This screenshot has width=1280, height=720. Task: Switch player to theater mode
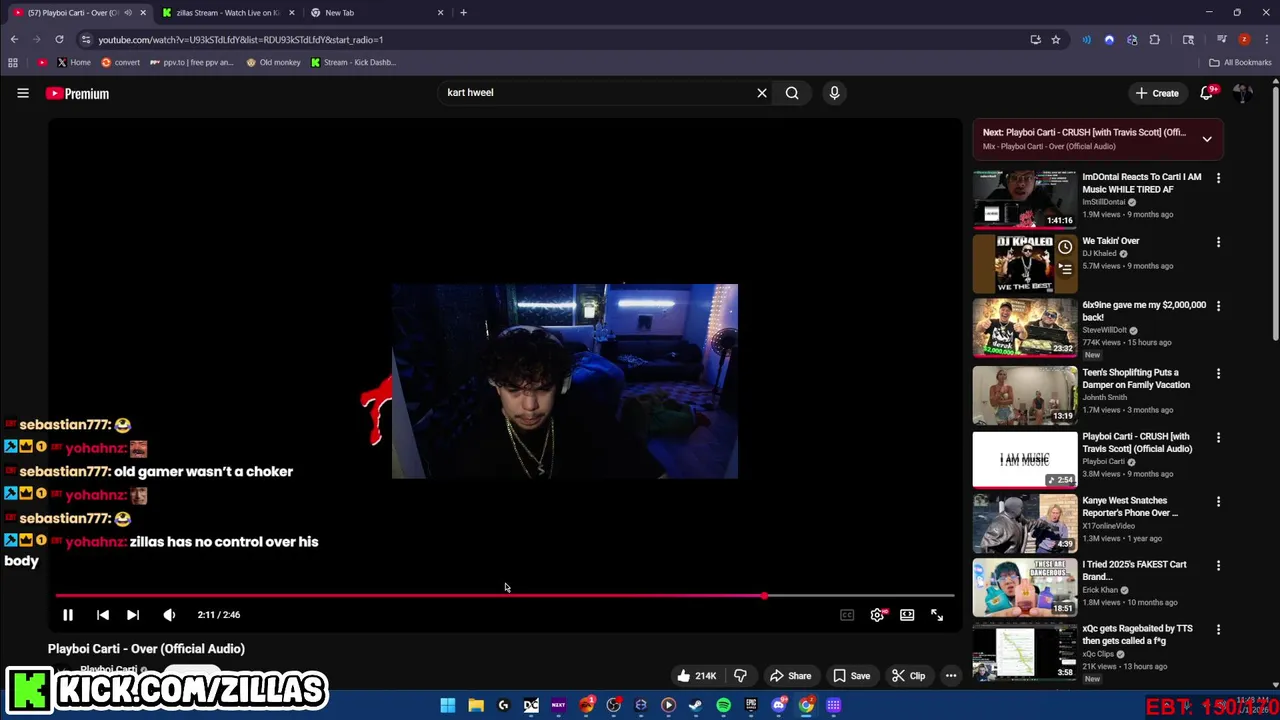click(x=907, y=615)
